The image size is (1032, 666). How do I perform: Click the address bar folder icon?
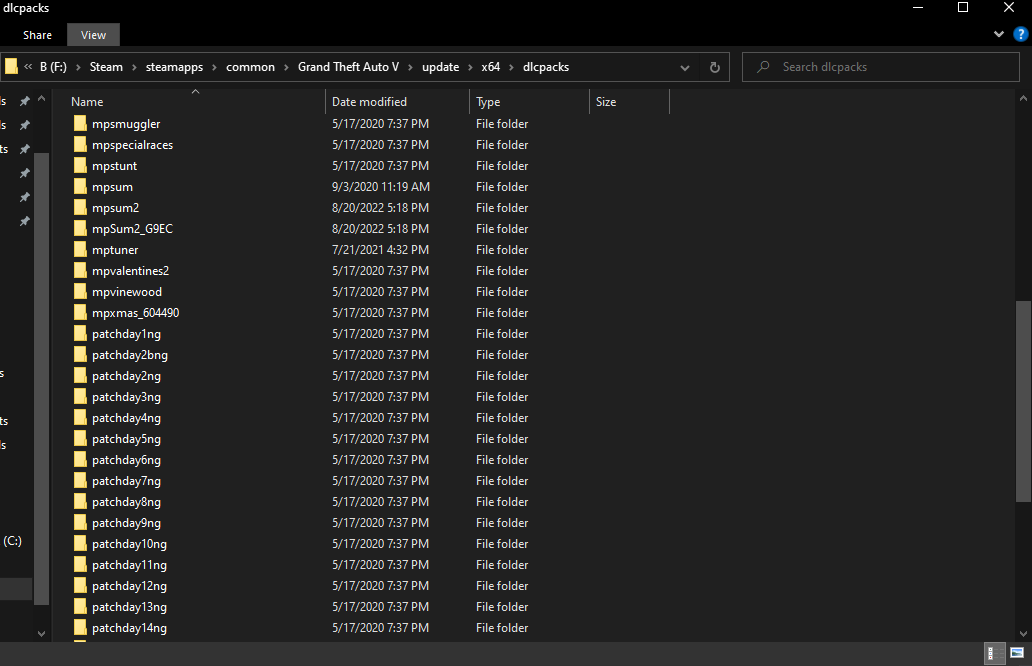(11, 66)
